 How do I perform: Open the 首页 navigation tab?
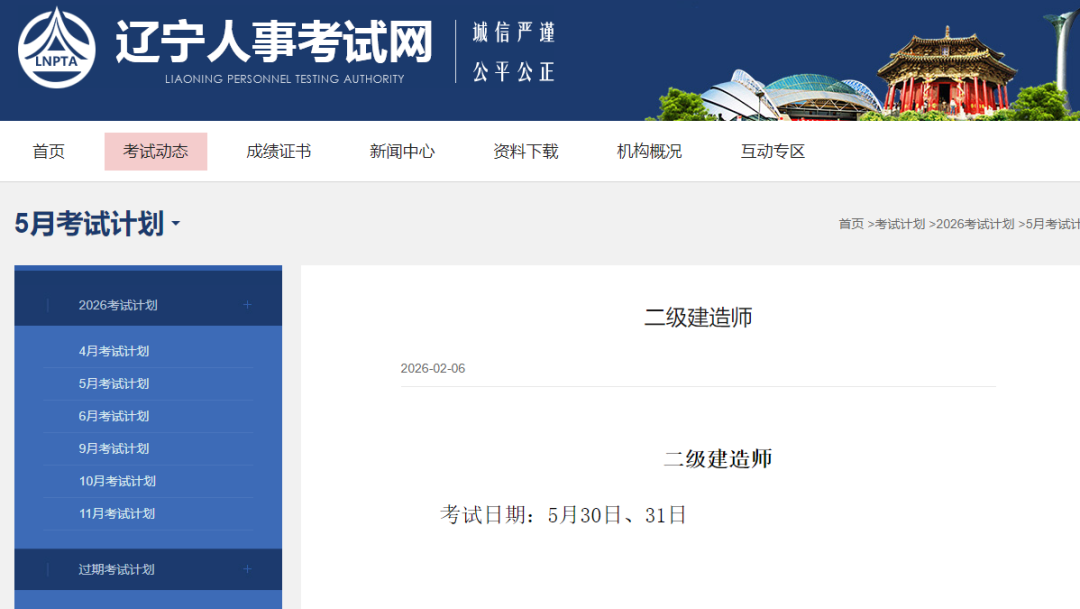pos(49,152)
